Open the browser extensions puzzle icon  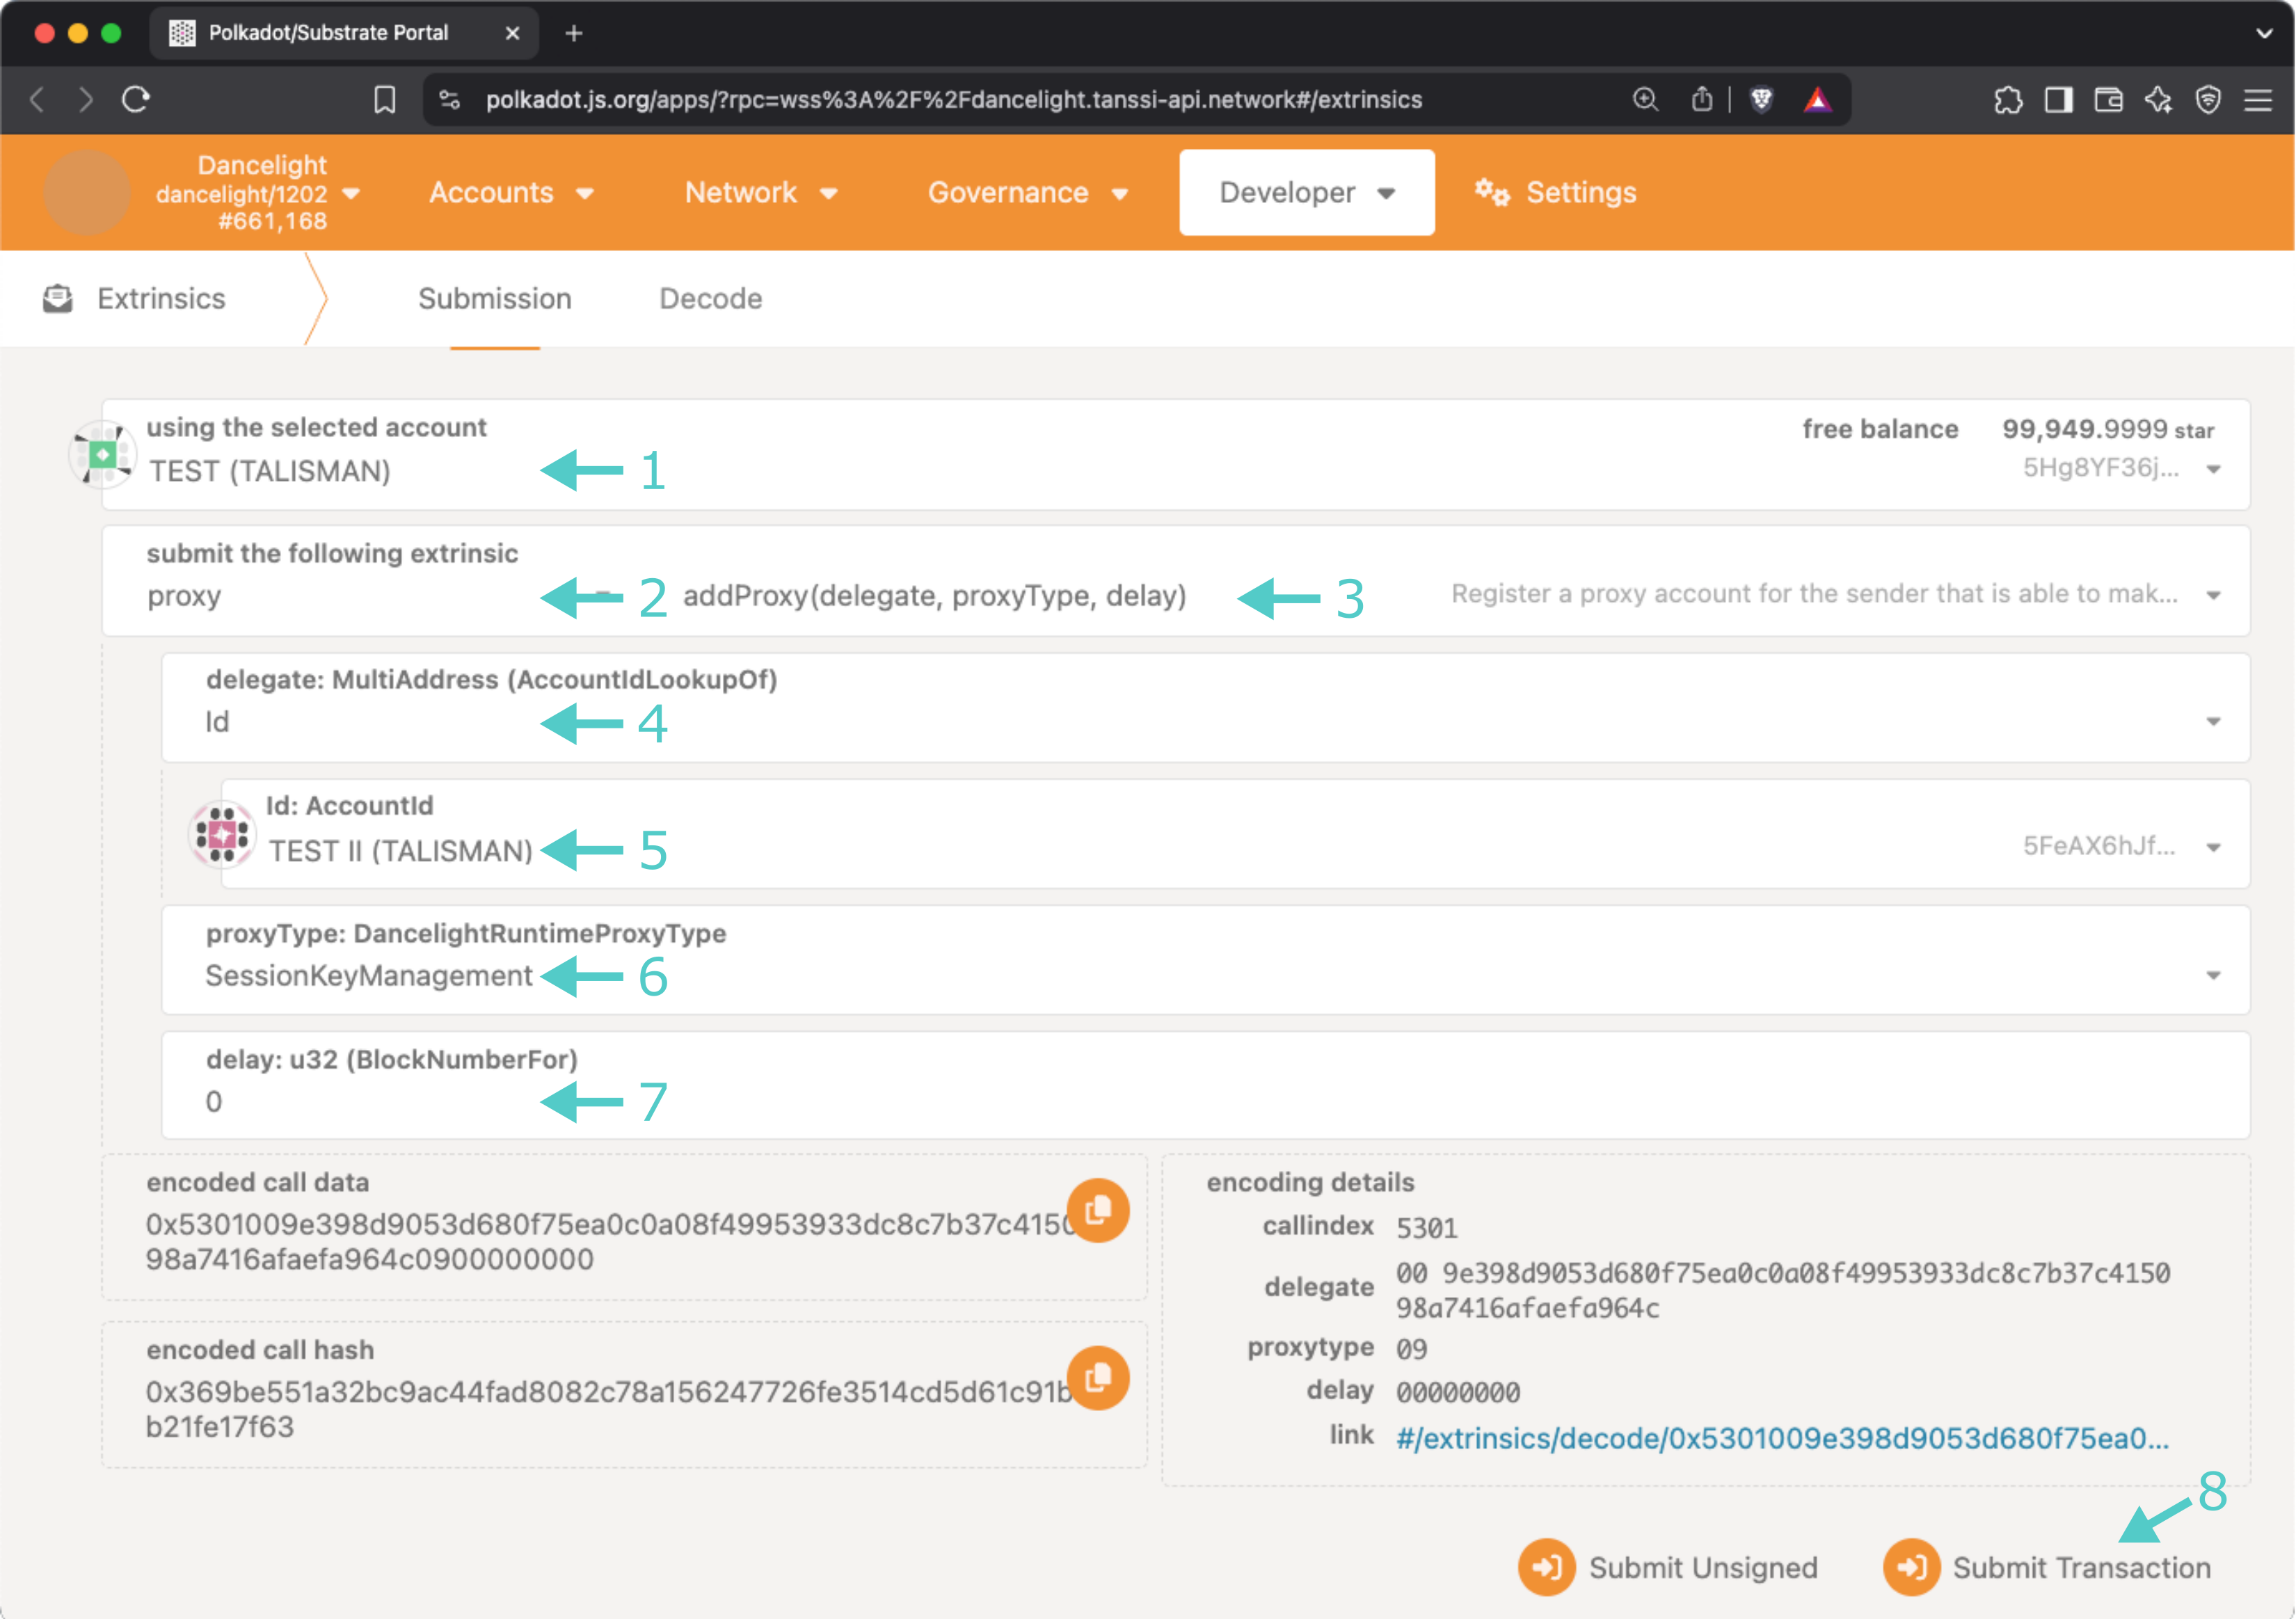pos(2008,99)
